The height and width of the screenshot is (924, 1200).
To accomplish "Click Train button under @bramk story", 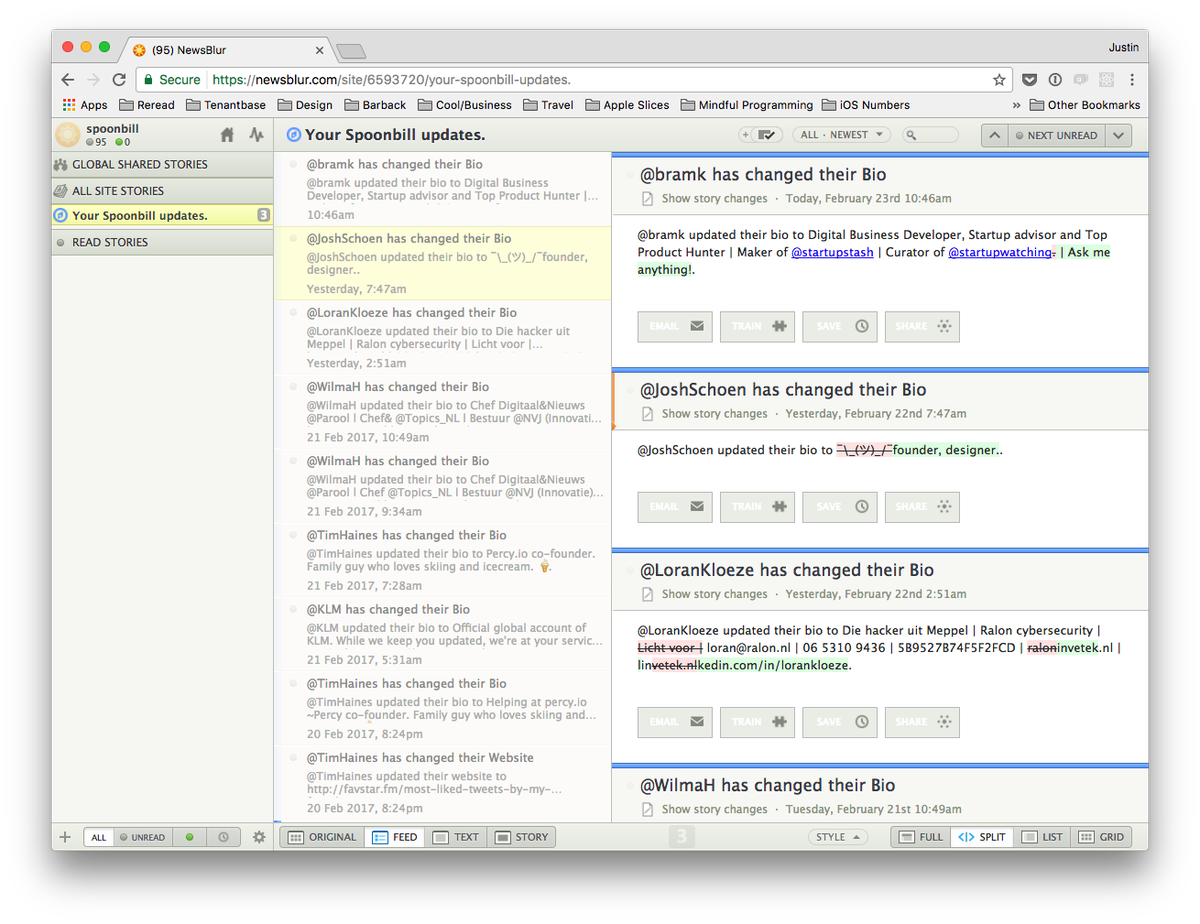I will [x=757, y=326].
